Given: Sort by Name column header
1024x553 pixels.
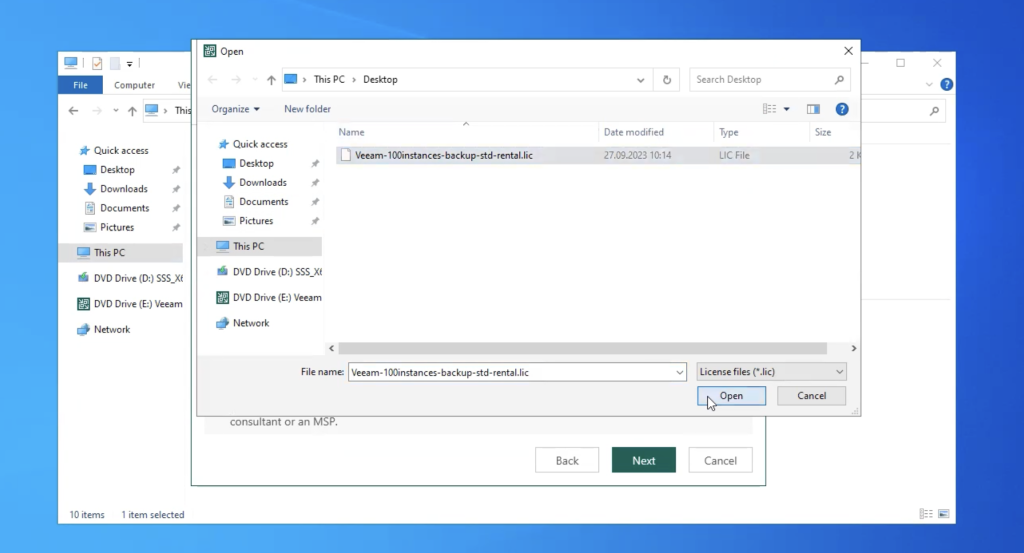Looking at the screenshot, I should (x=351, y=132).
